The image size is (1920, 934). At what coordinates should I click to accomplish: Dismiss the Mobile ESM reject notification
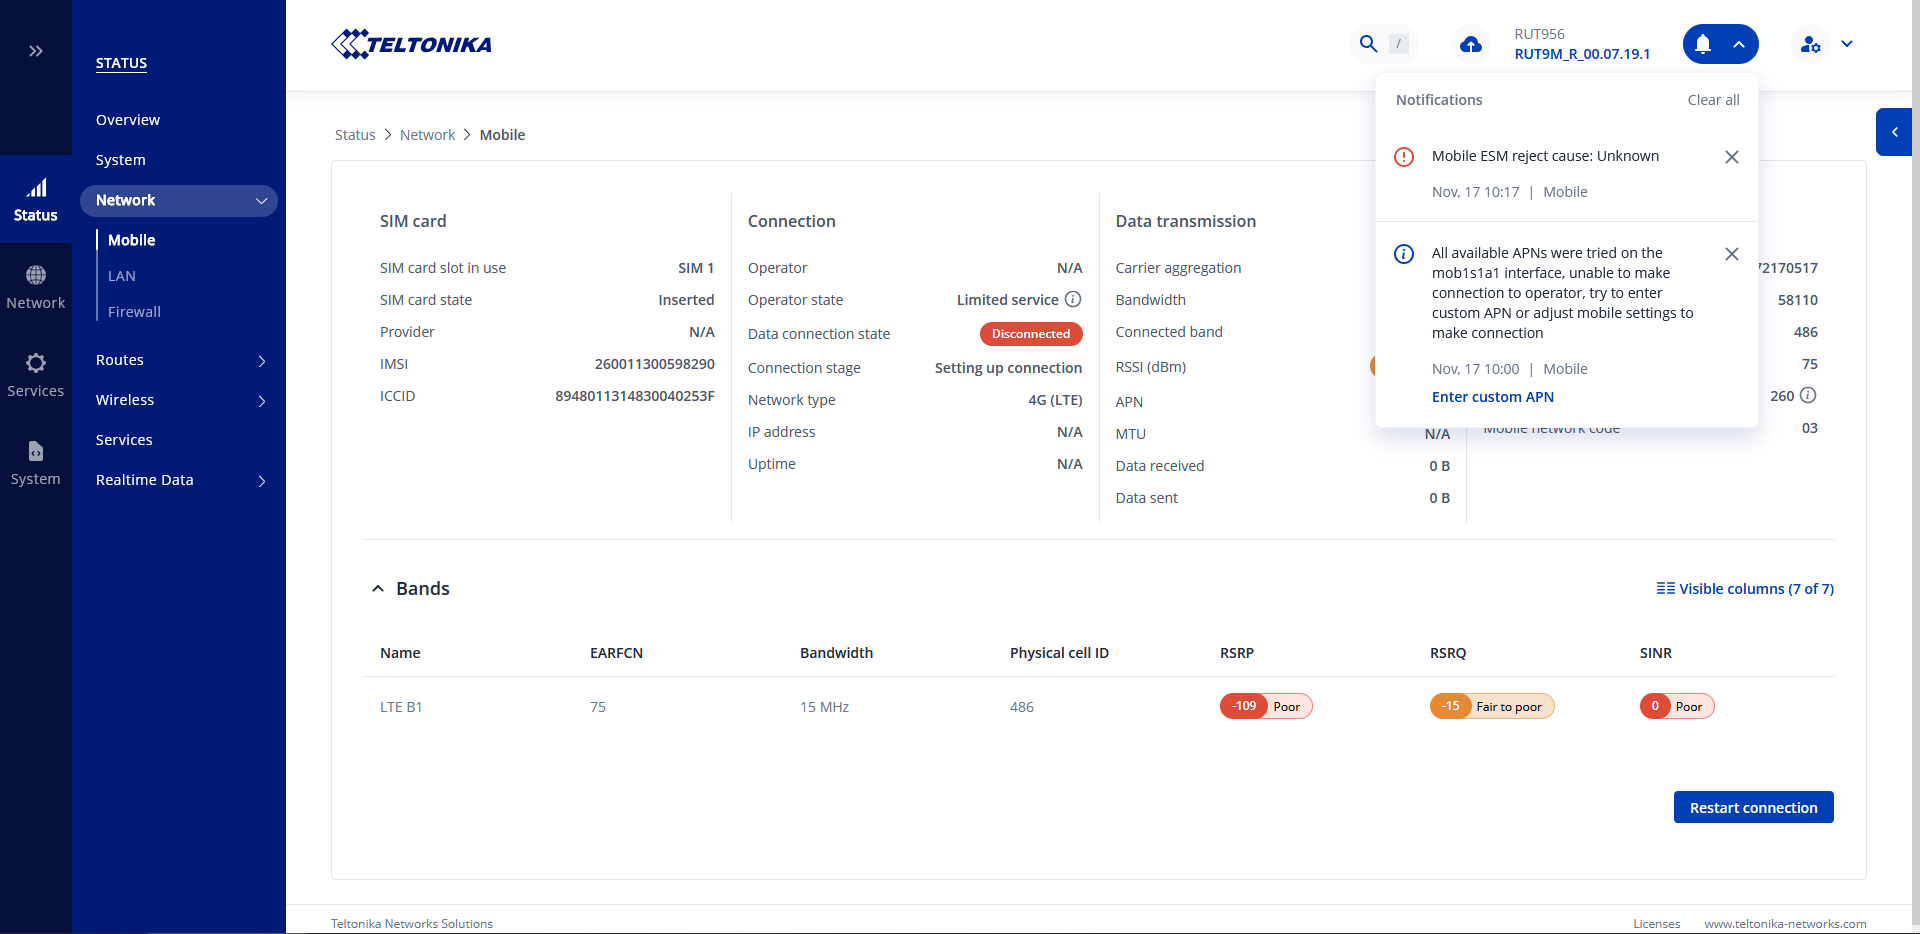pos(1732,157)
